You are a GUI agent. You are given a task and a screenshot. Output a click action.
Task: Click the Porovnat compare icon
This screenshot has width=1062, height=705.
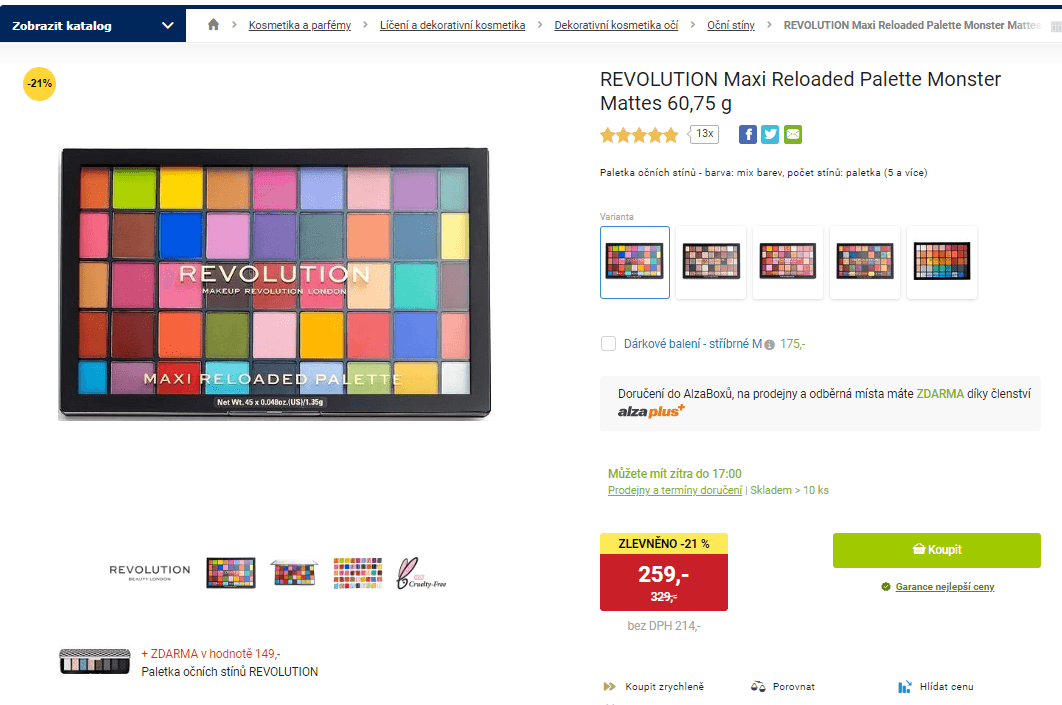tap(758, 687)
